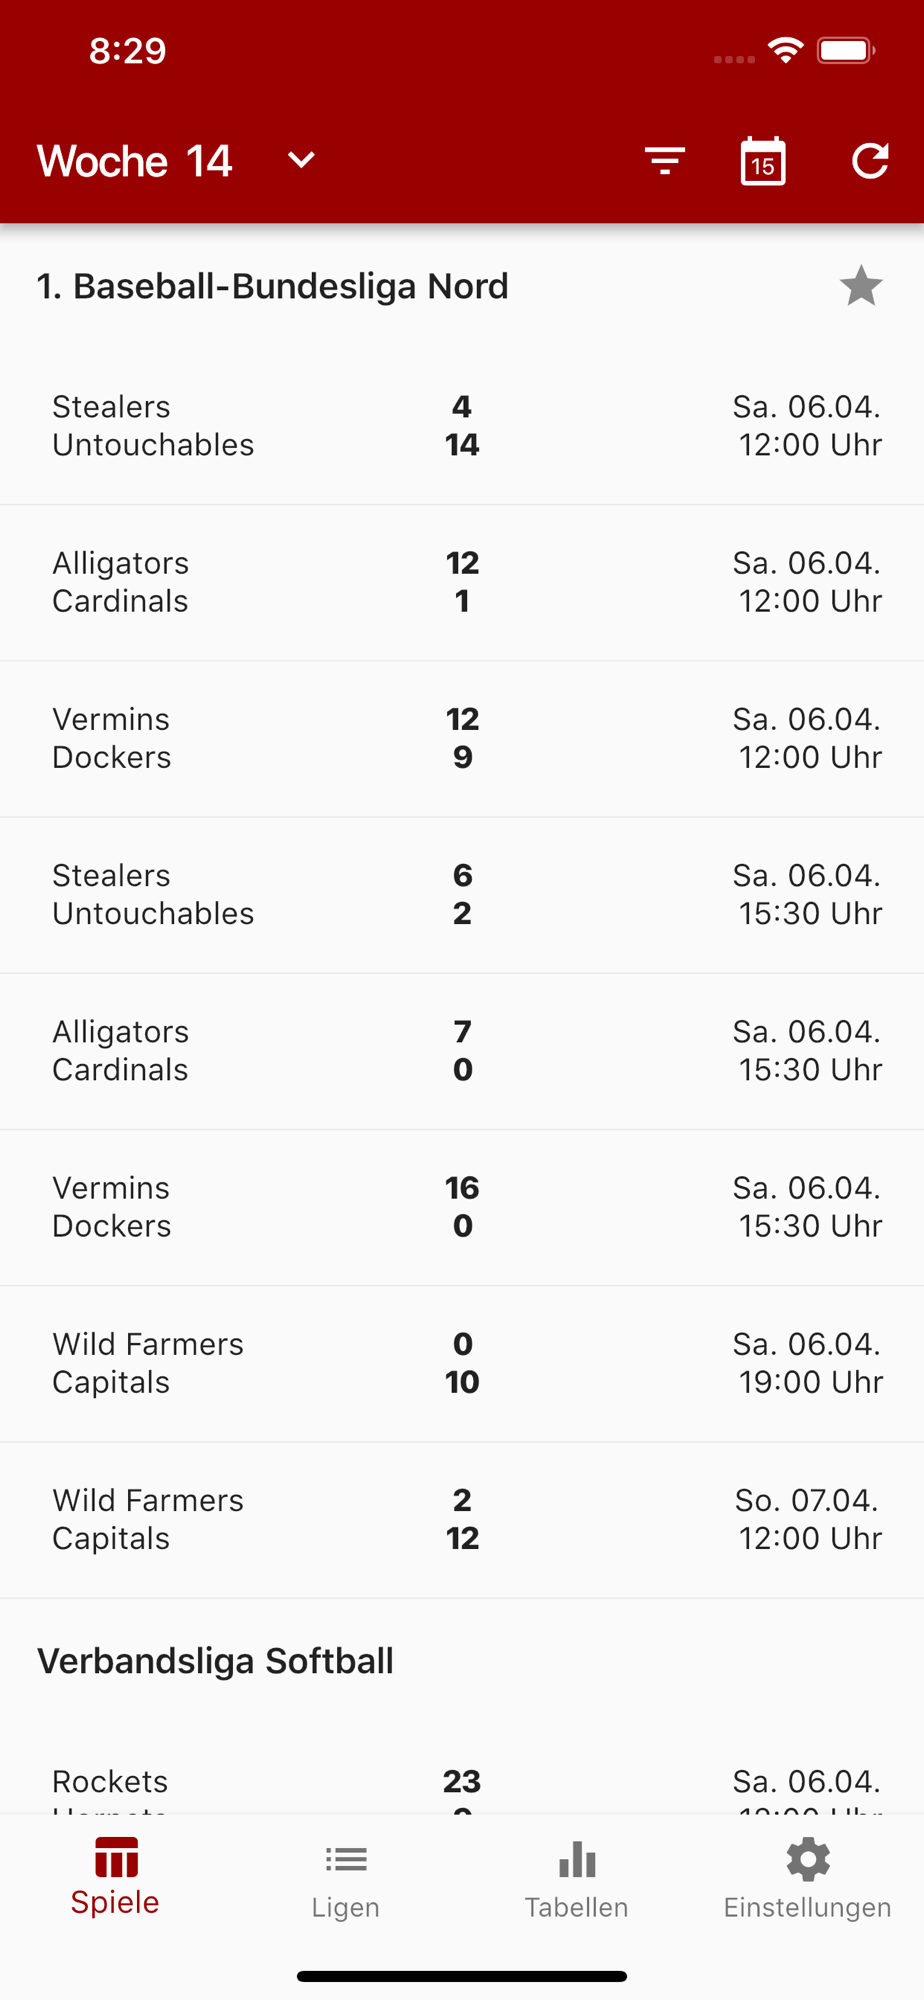
Task: Open the calendar date picker icon
Action: (763, 161)
